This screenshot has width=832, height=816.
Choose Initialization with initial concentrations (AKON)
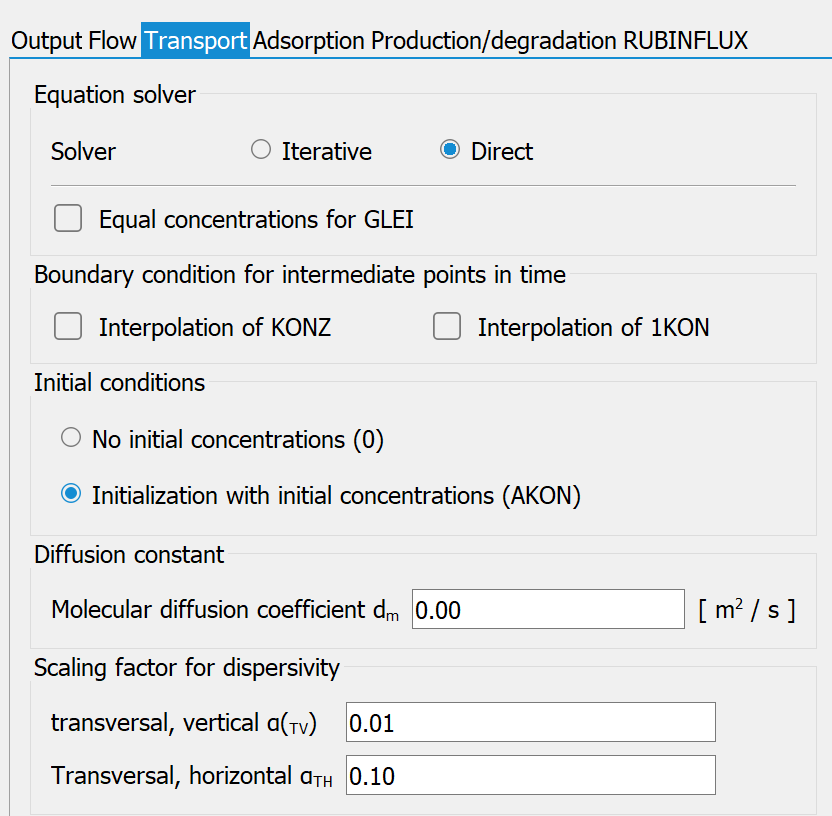coord(71,493)
